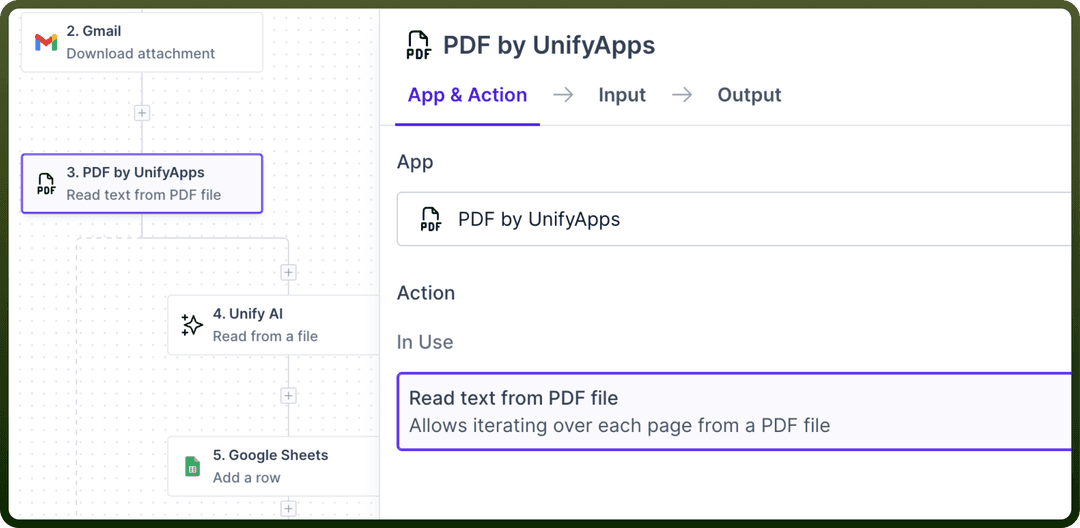Add a step above the Unify AI node
1080x528 pixels.
click(289, 273)
